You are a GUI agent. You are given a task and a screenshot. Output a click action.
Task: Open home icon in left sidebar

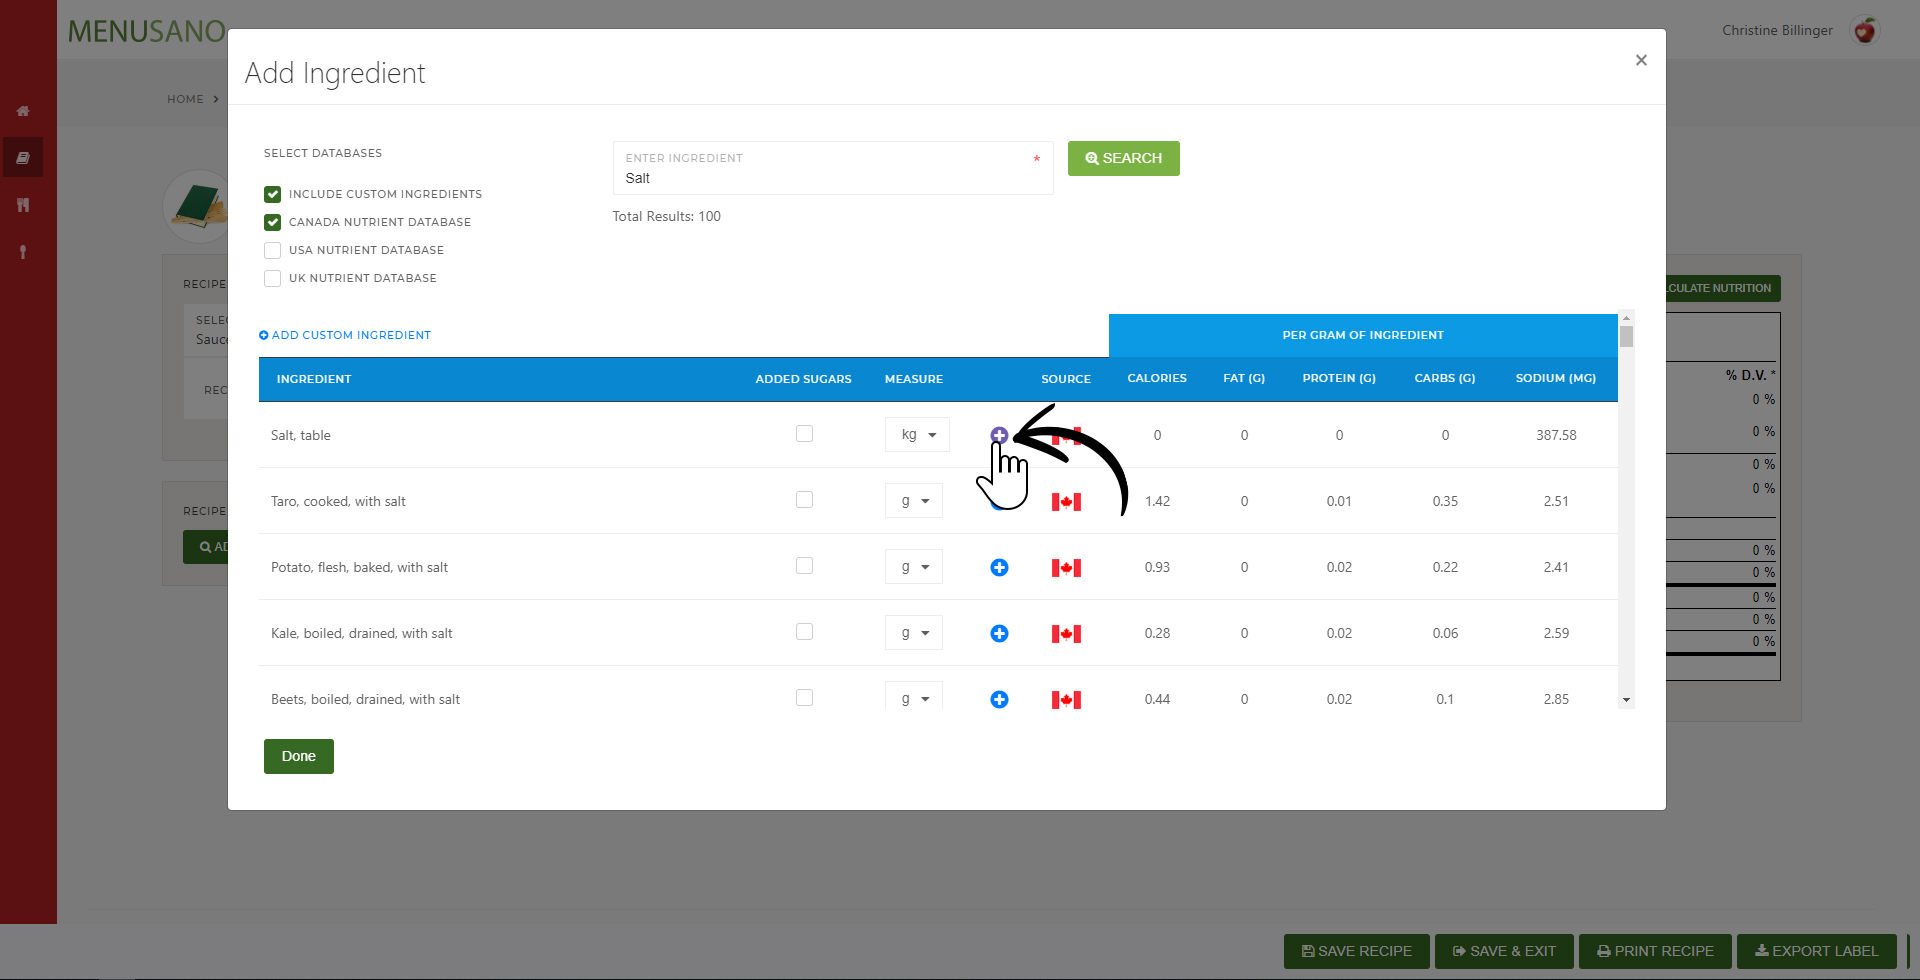23,111
